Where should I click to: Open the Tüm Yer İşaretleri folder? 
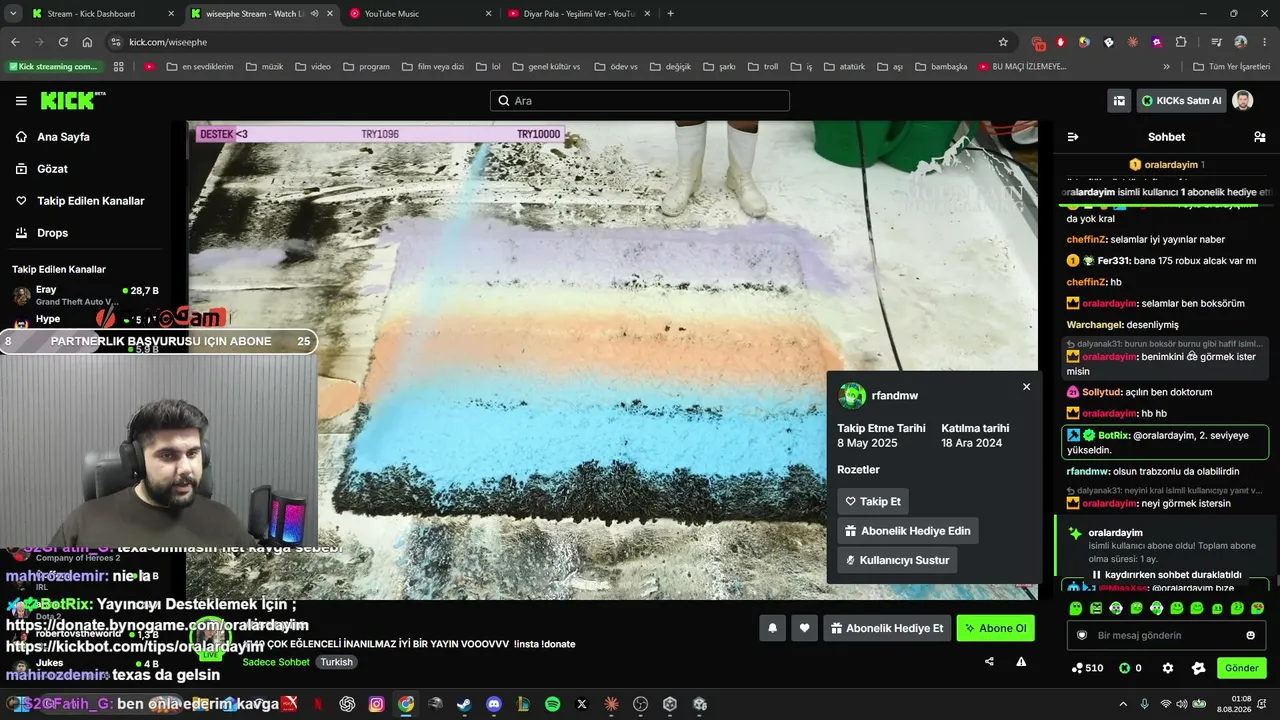1233,67
